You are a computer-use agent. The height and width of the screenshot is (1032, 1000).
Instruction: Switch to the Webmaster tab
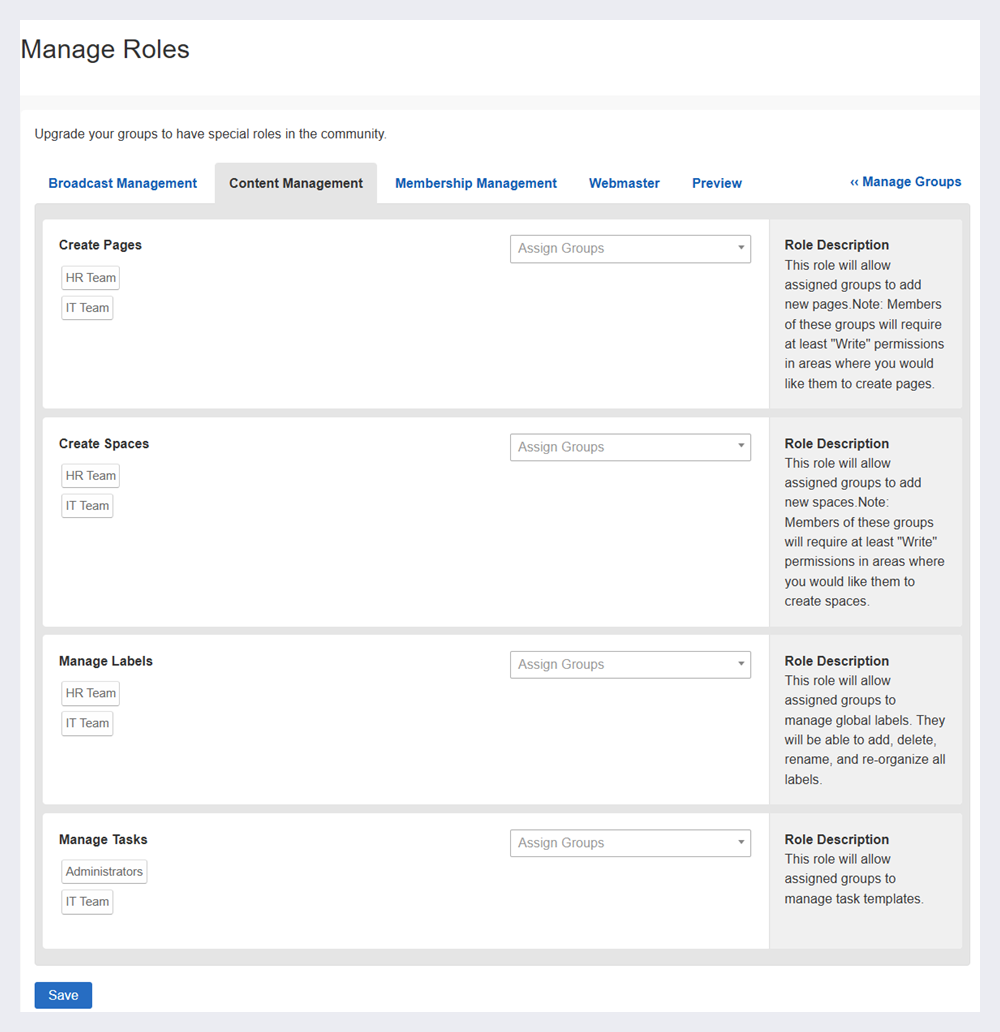point(624,183)
